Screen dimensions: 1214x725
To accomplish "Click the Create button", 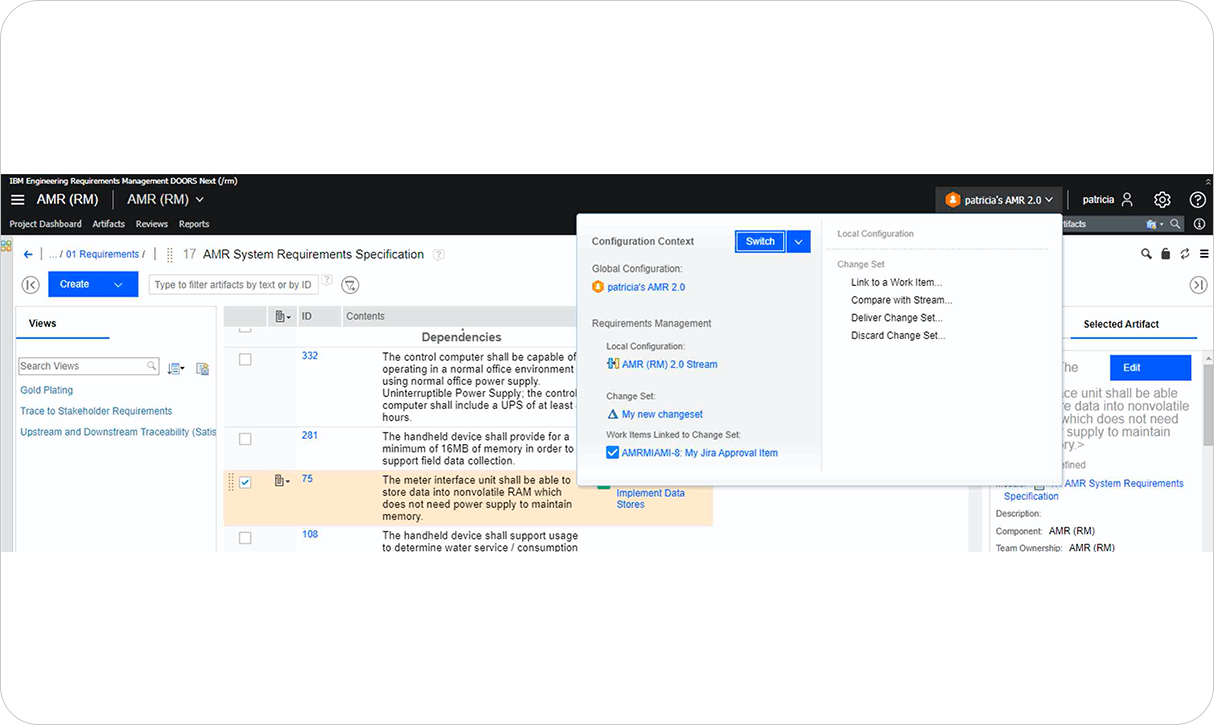I will (74, 285).
